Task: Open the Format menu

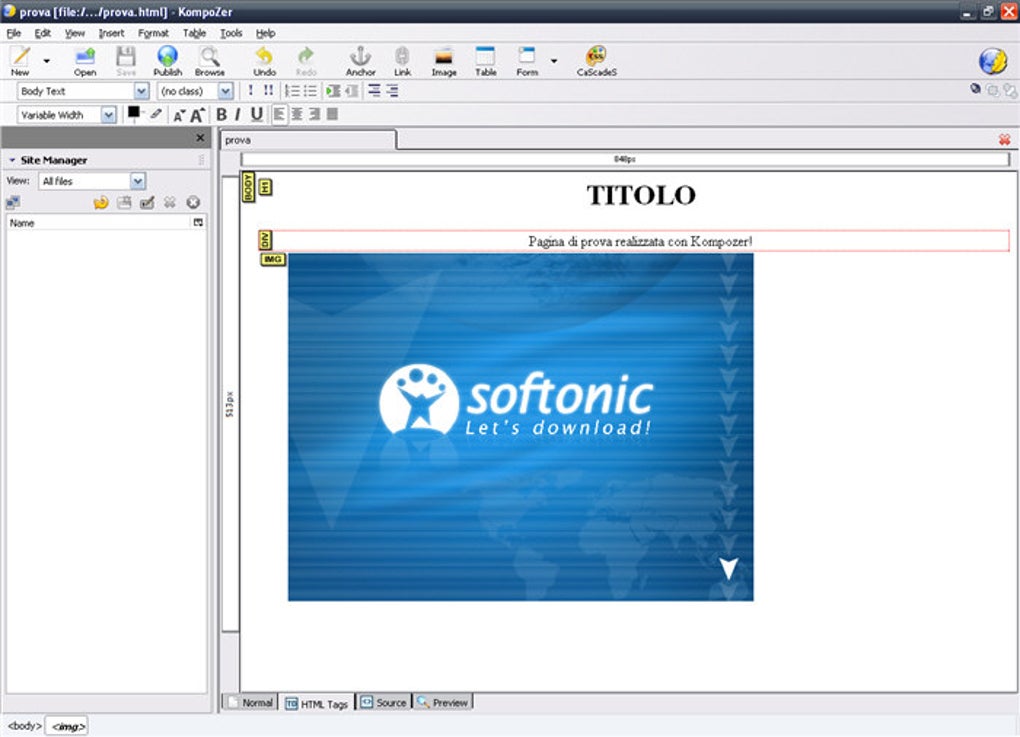Action: pyautogui.click(x=153, y=33)
